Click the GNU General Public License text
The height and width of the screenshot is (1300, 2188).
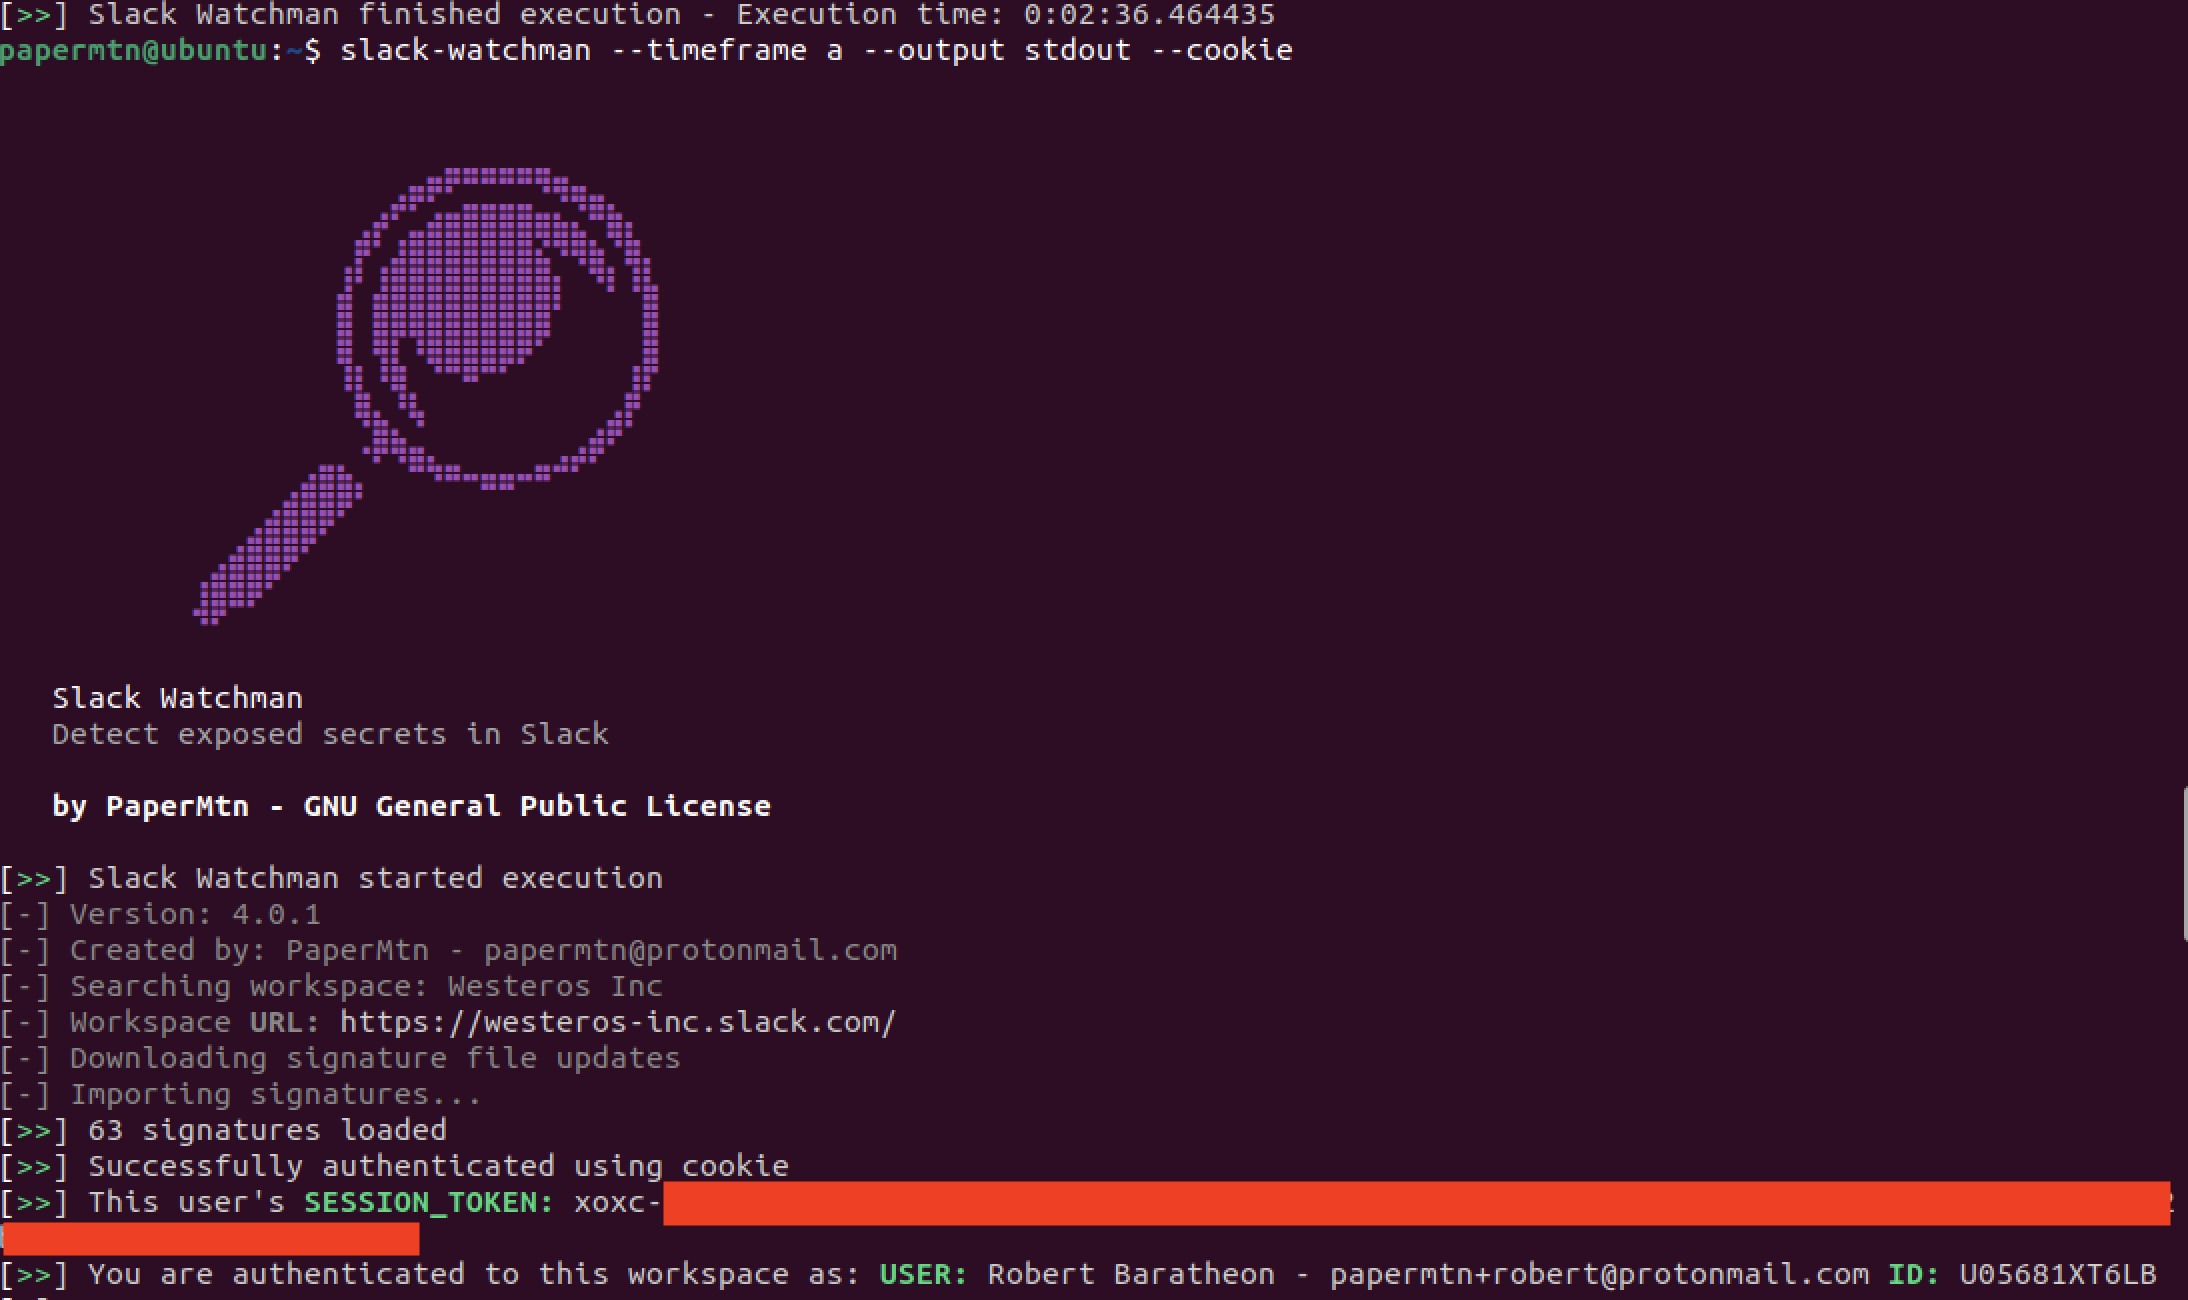[x=537, y=806]
